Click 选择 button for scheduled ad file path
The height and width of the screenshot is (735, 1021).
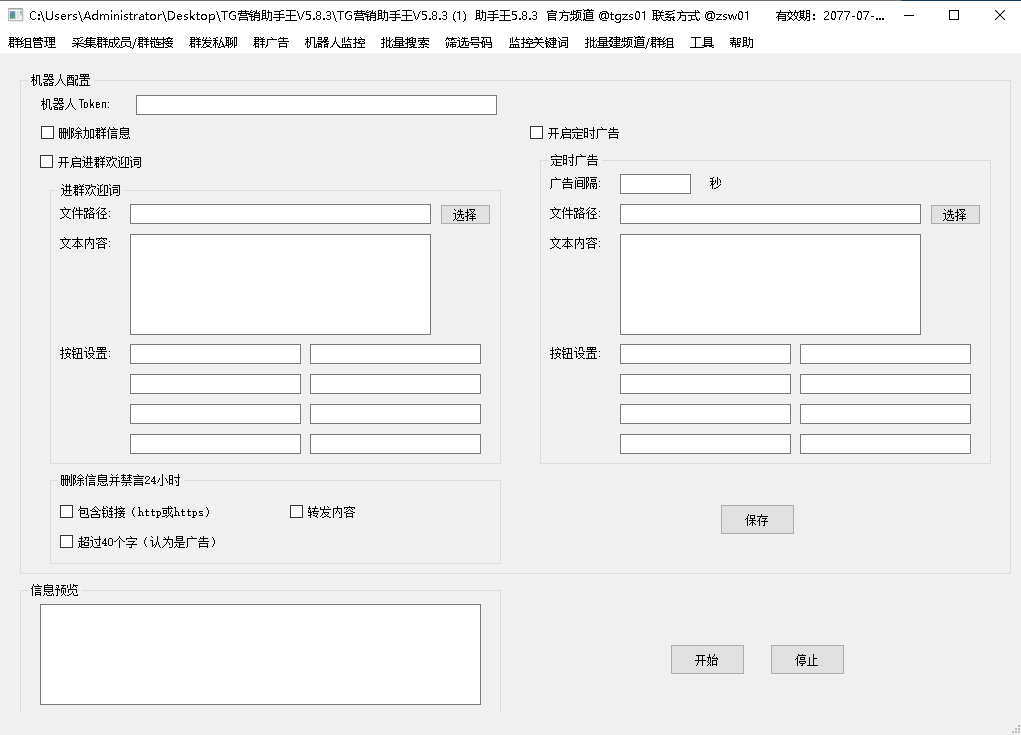click(x=955, y=215)
